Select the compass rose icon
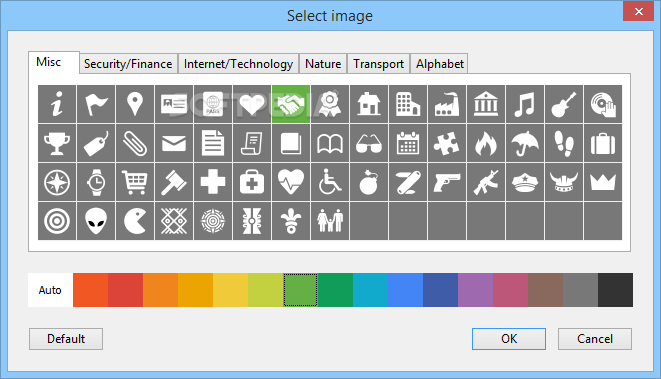 click(x=57, y=182)
